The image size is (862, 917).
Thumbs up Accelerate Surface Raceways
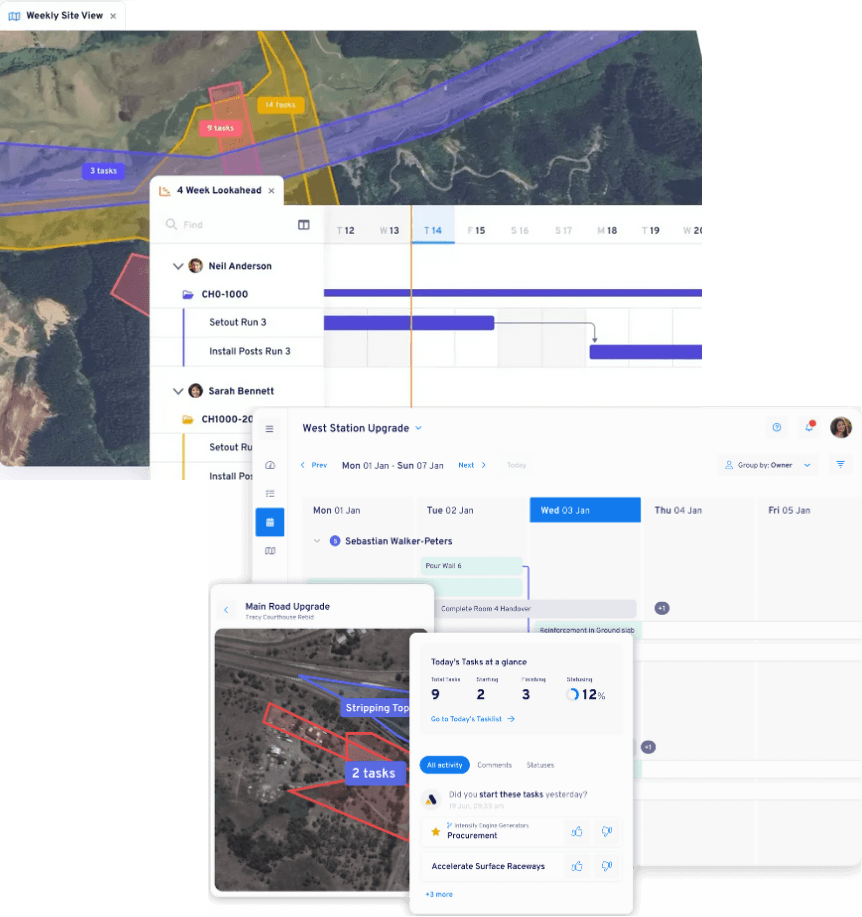577,866
